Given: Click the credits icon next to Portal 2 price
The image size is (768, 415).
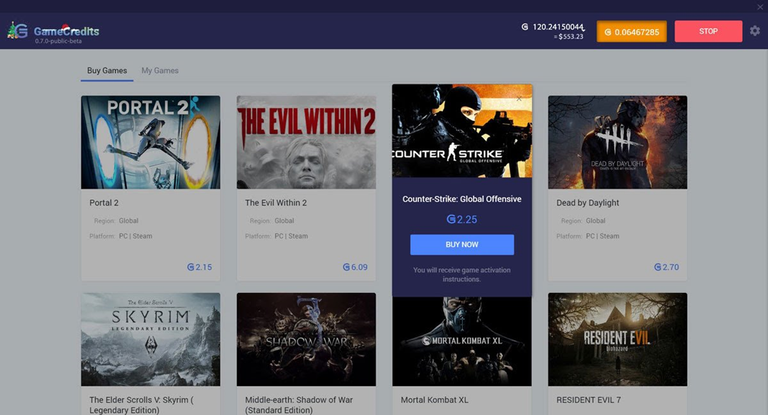Looking at the screenshot, I should click(190, 267).
